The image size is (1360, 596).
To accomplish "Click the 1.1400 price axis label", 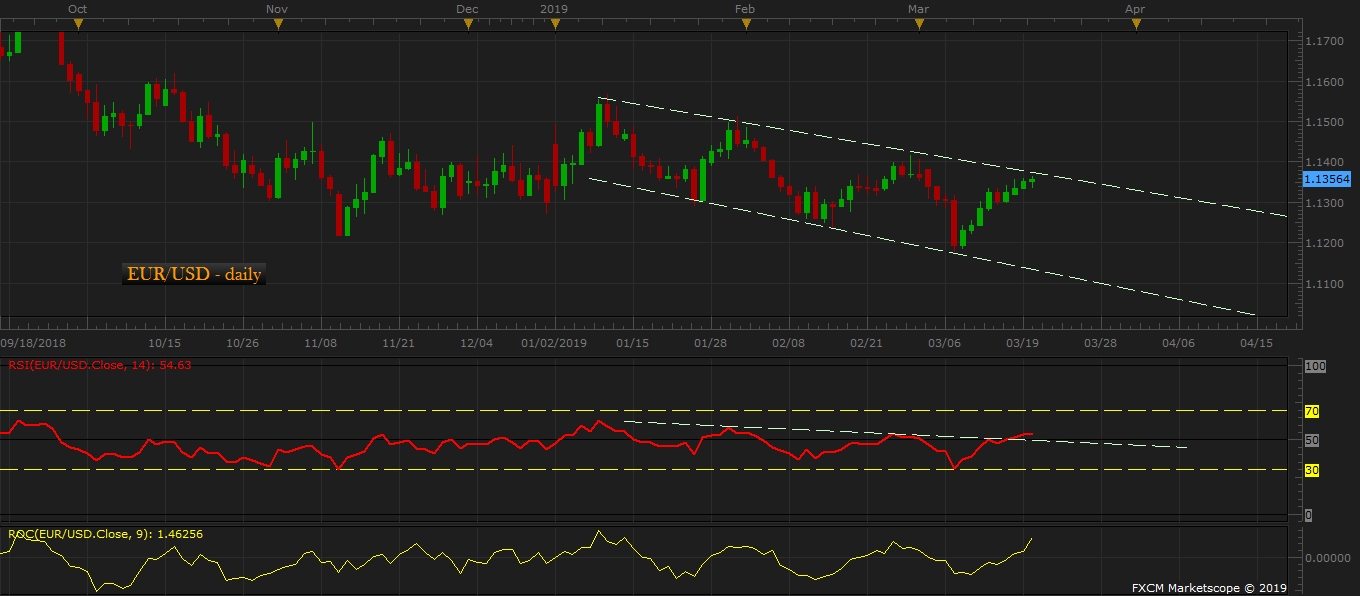I will 1323,162.
